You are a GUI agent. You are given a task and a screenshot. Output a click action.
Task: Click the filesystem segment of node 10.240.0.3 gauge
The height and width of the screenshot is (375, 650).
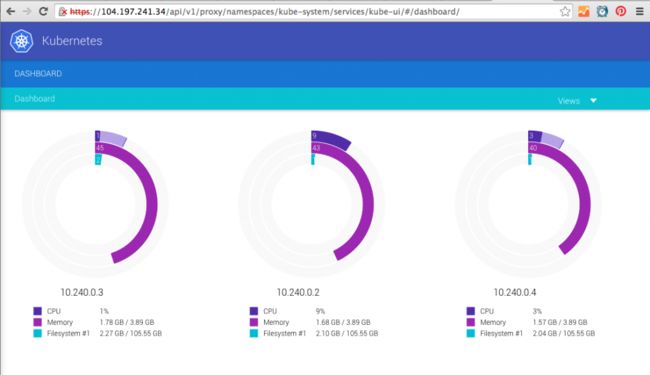98,160
